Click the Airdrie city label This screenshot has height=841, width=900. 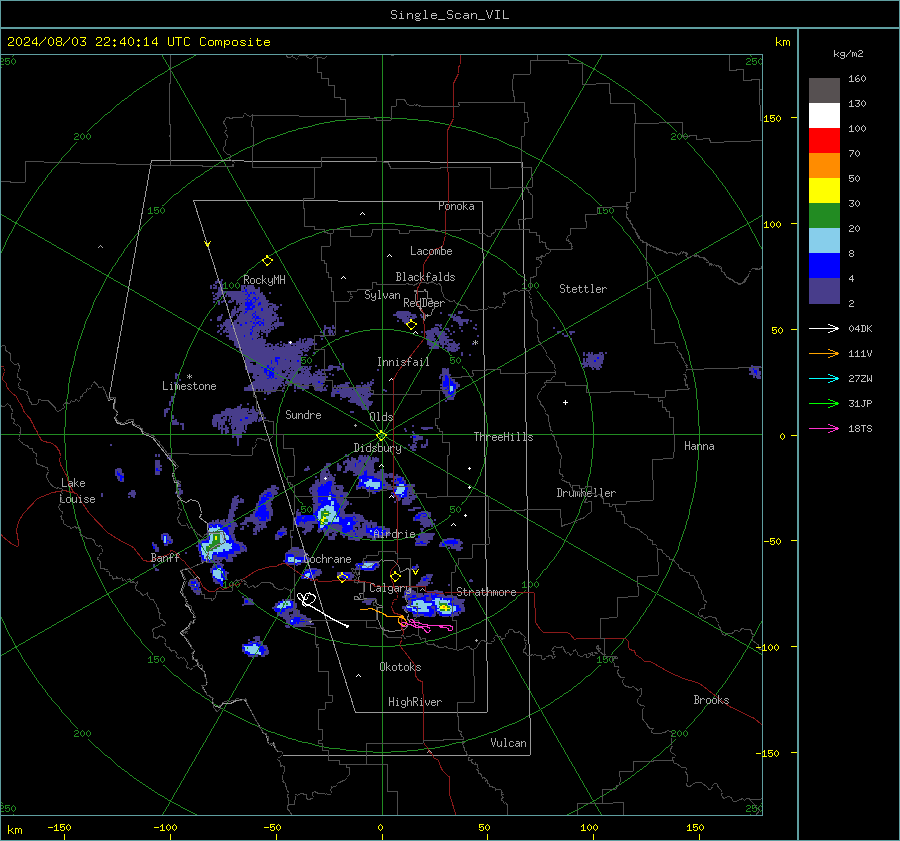394,534
